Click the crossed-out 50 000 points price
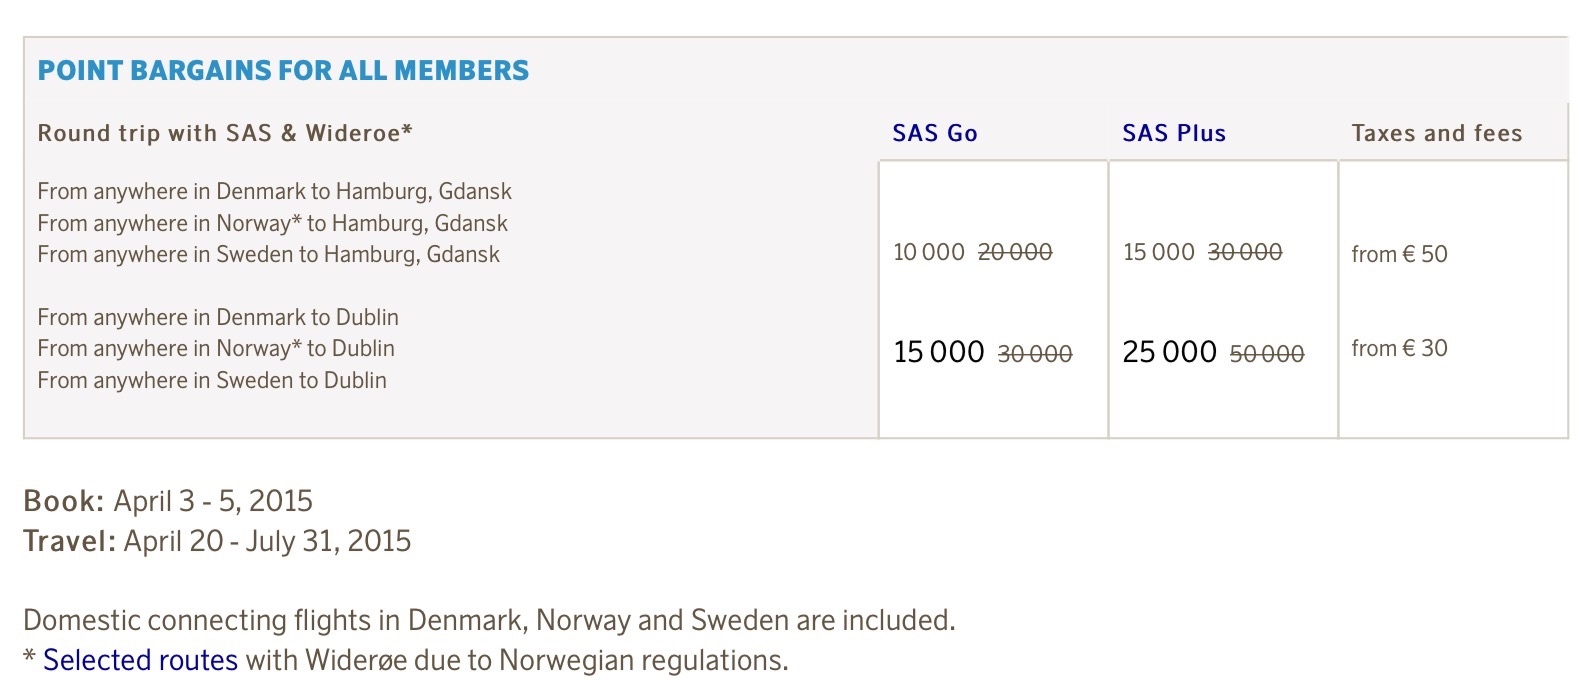This screenshot has height=680, width=1579. tap(1267, 354)
